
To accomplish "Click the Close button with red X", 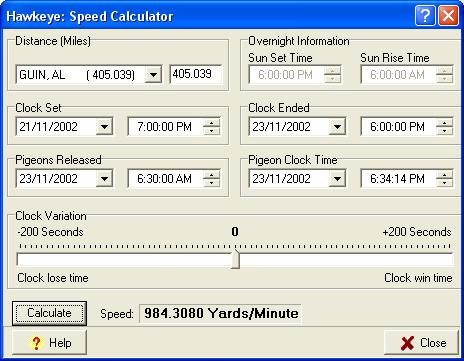I will (x=422, y=343).
